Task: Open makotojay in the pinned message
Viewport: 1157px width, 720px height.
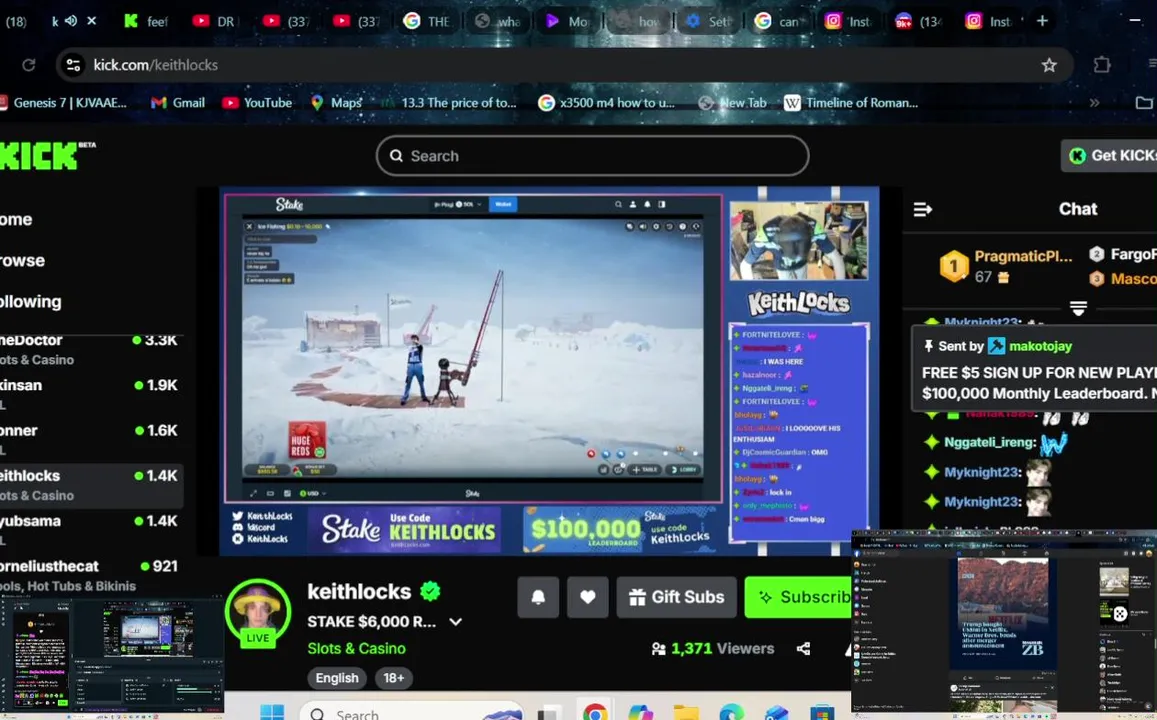Action: point(1040,346)
